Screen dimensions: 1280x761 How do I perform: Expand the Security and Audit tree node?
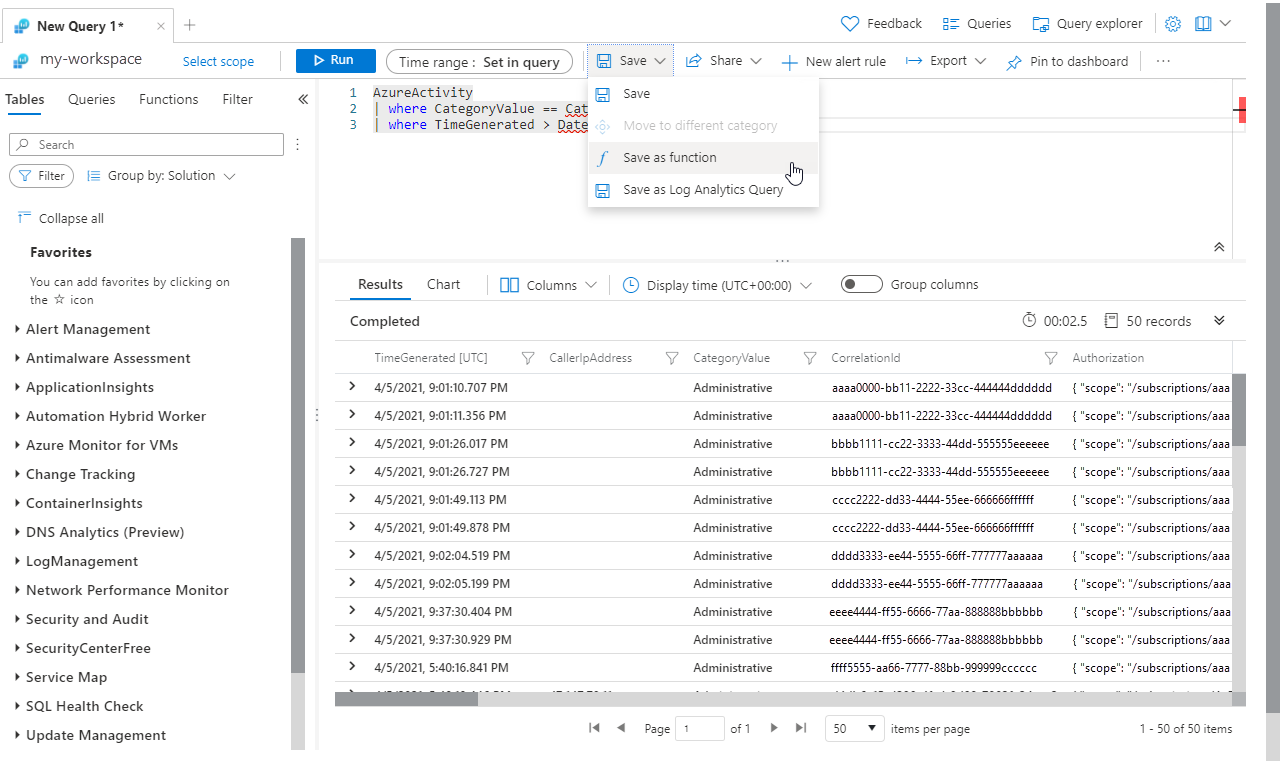pyautogui.click(x=18, y=620)
